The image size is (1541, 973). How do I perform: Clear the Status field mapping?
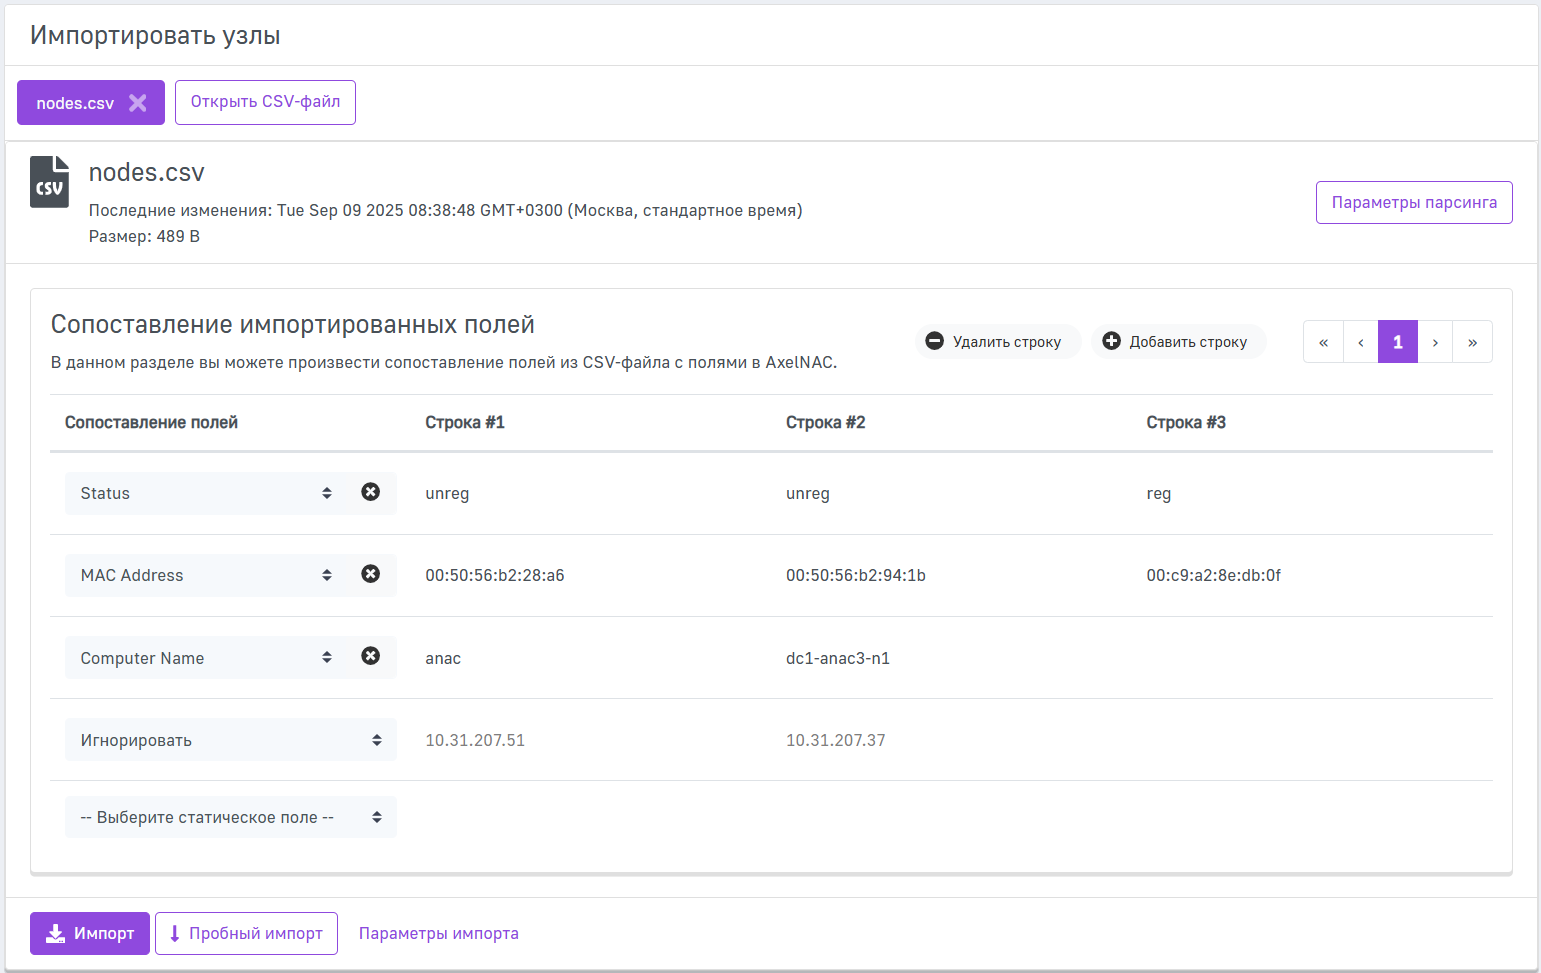coord(370,492)
